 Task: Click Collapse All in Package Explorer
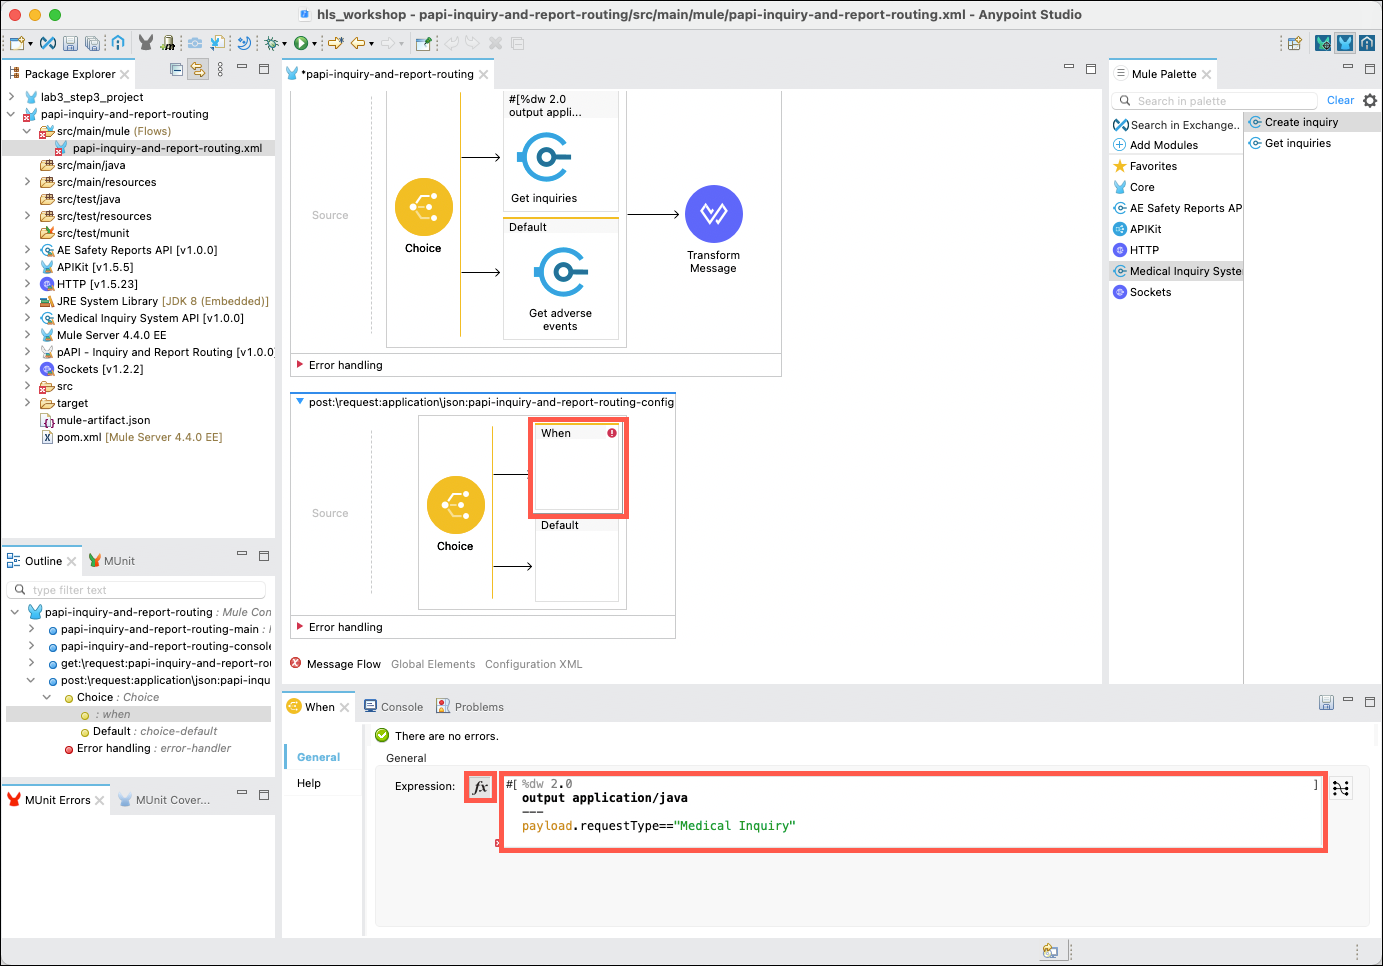click(x=176, y=69)
